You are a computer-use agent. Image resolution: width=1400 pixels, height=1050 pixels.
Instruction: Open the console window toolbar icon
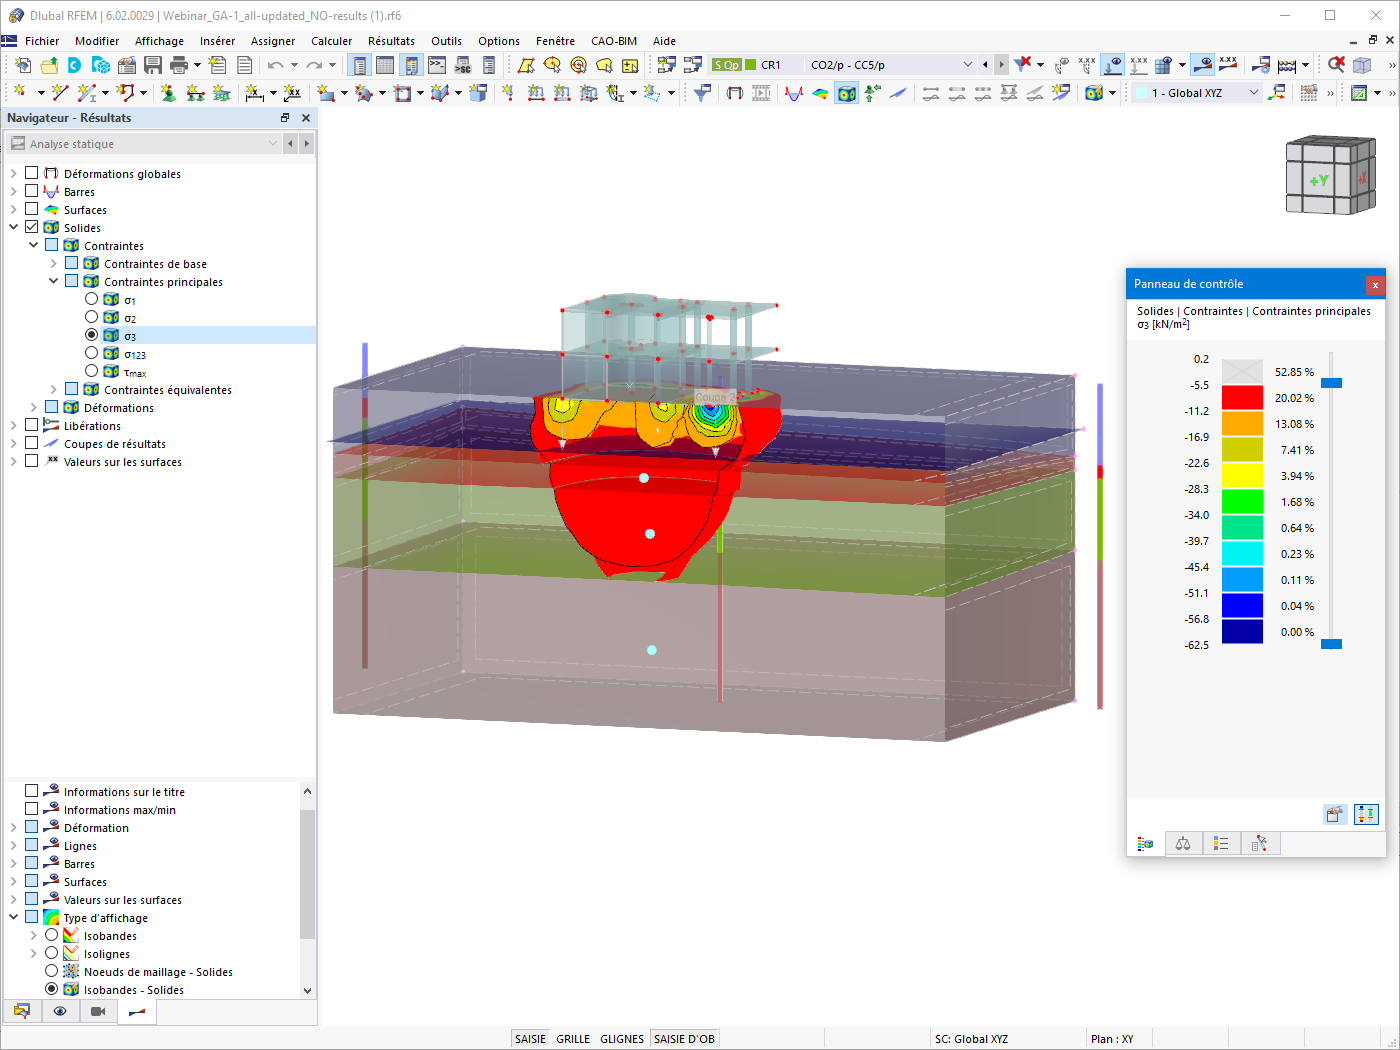click(437, 65)
